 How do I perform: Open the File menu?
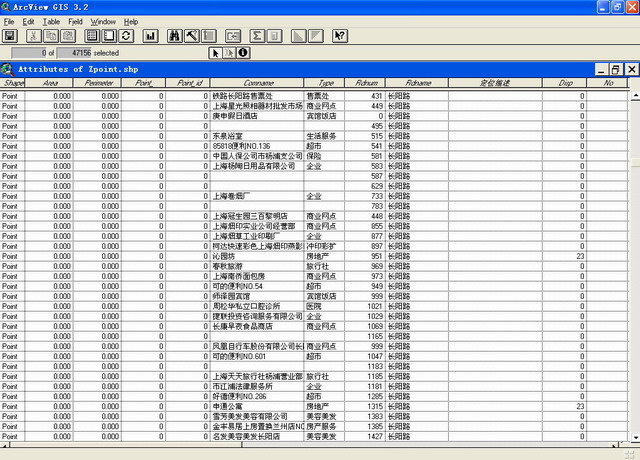click(9, 22)
